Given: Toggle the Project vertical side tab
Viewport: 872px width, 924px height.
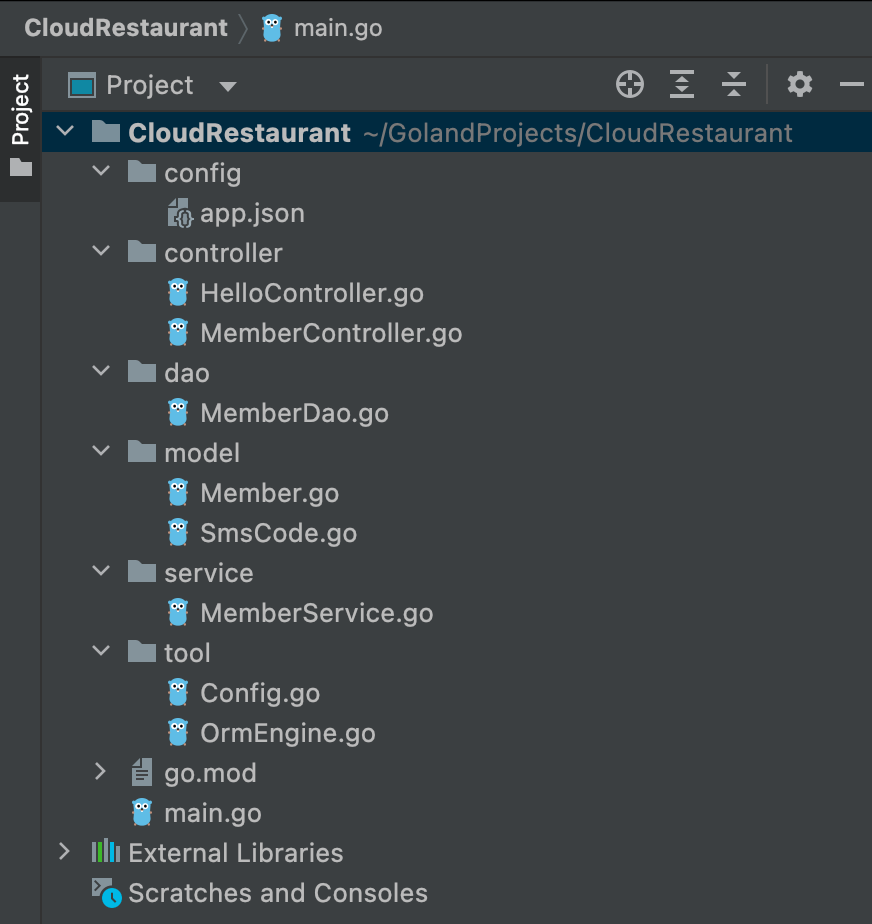Looking at the screenshot, I should pyautogui.click(x=20, y=125).
